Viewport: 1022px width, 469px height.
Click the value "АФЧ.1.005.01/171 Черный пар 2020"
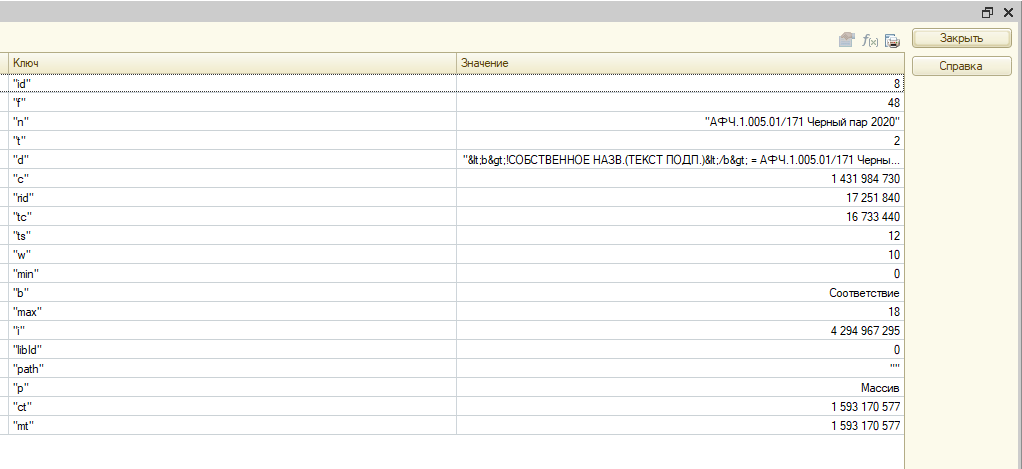[x=802, y=121]
